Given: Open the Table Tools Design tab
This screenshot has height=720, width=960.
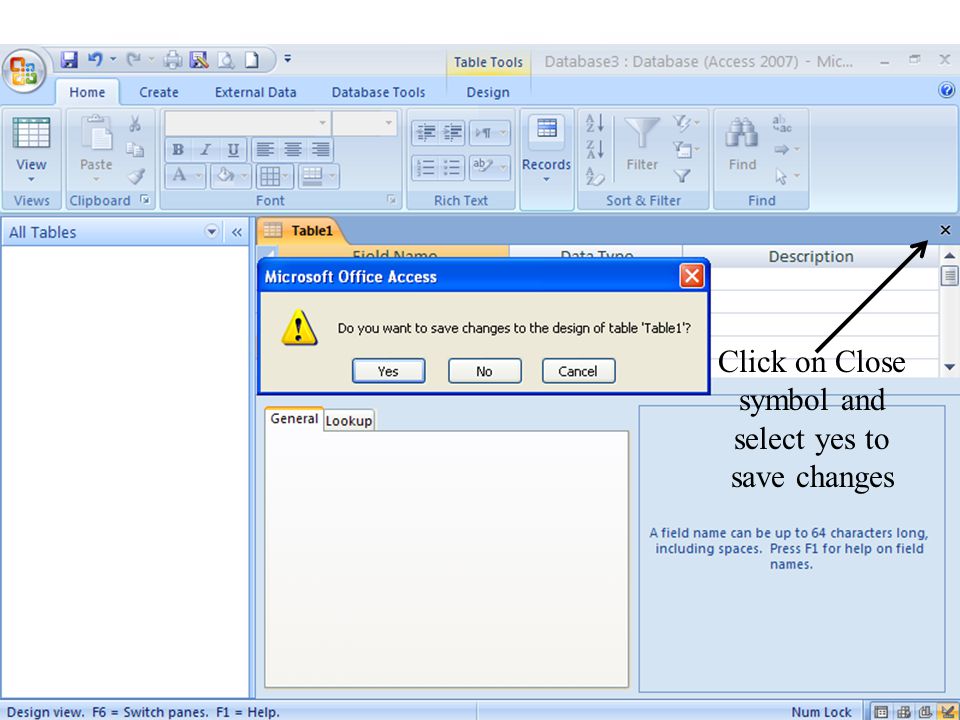Looking at the screenshot, I should 488,92.
